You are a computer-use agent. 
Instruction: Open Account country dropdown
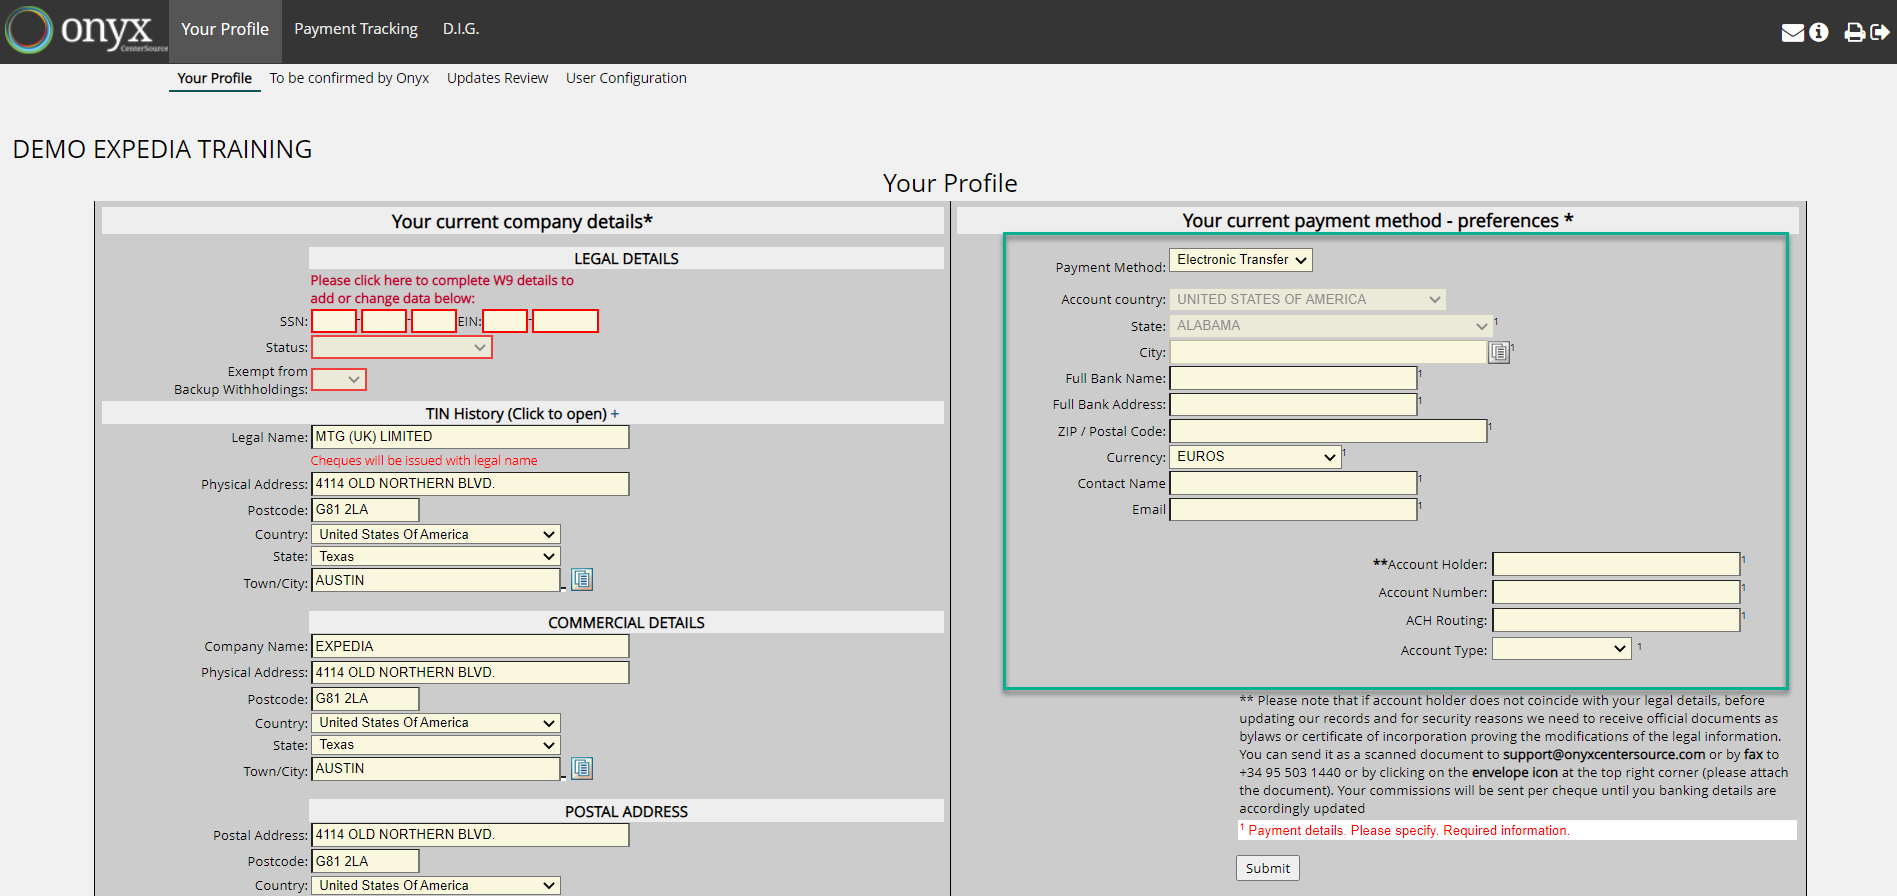pyautogui.click(x=1308, y=299)
